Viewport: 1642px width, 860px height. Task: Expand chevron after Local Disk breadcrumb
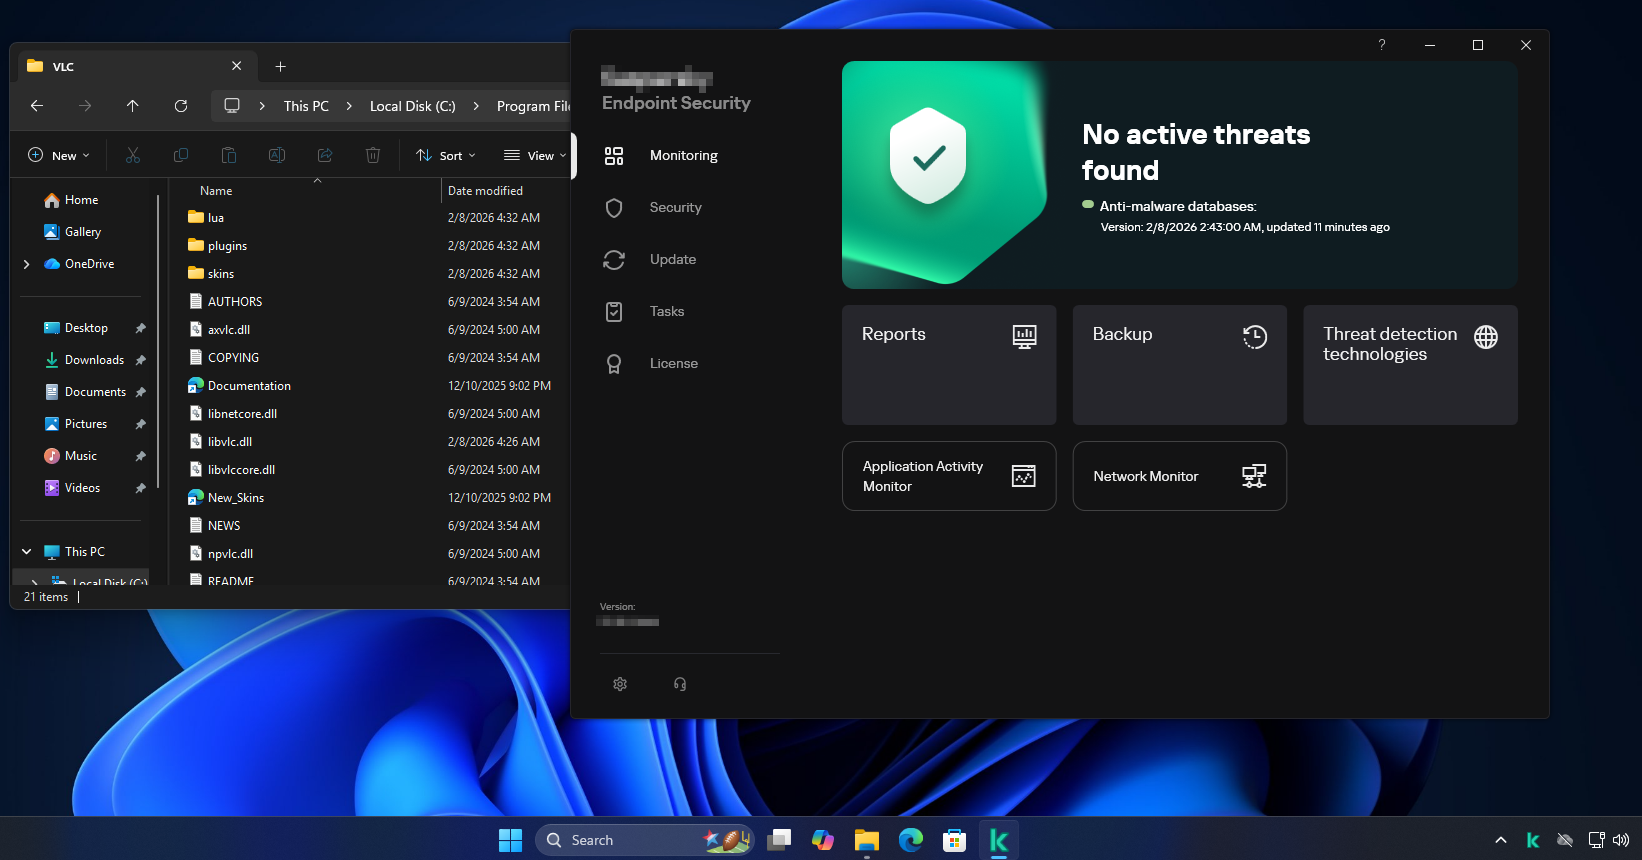click(476, 106)
